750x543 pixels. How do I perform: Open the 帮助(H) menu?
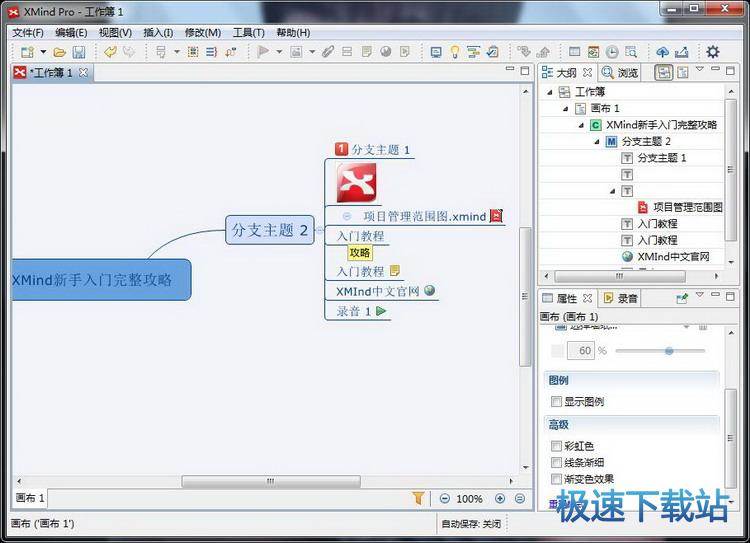click(293, 33)
